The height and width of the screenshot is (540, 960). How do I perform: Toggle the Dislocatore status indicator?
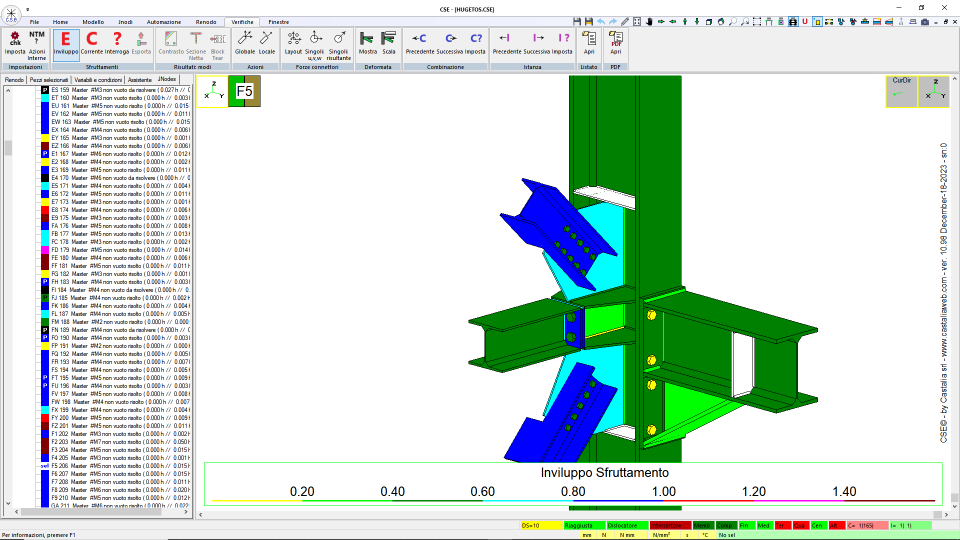(627, 525)
